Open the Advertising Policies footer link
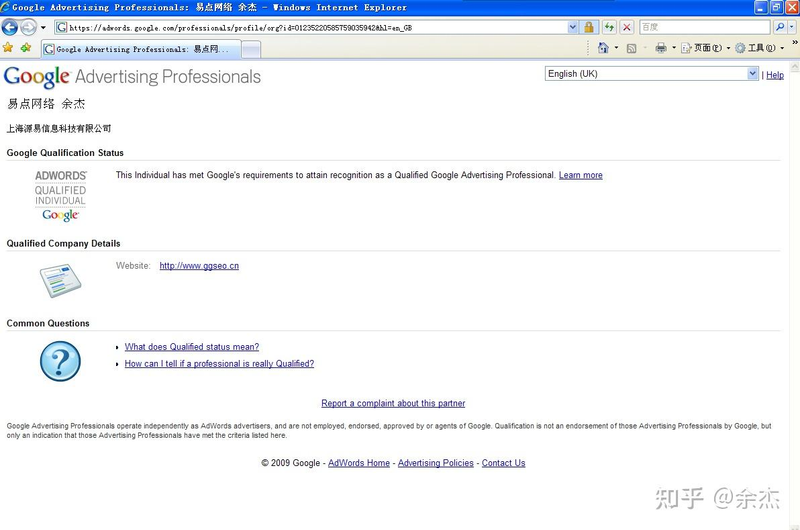The height and width of the screenshot is (530, 800). click(x=436, y=463)
